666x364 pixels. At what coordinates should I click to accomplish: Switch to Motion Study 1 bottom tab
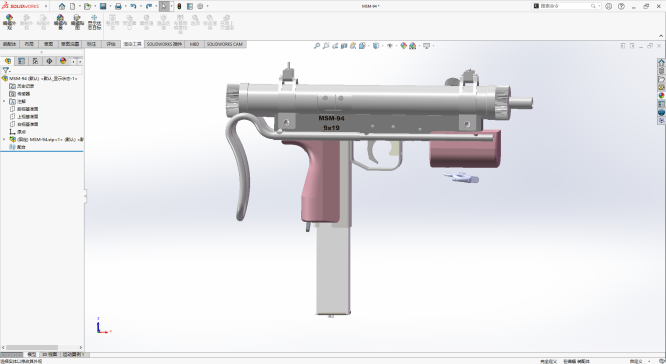click(x=74, y=354)
